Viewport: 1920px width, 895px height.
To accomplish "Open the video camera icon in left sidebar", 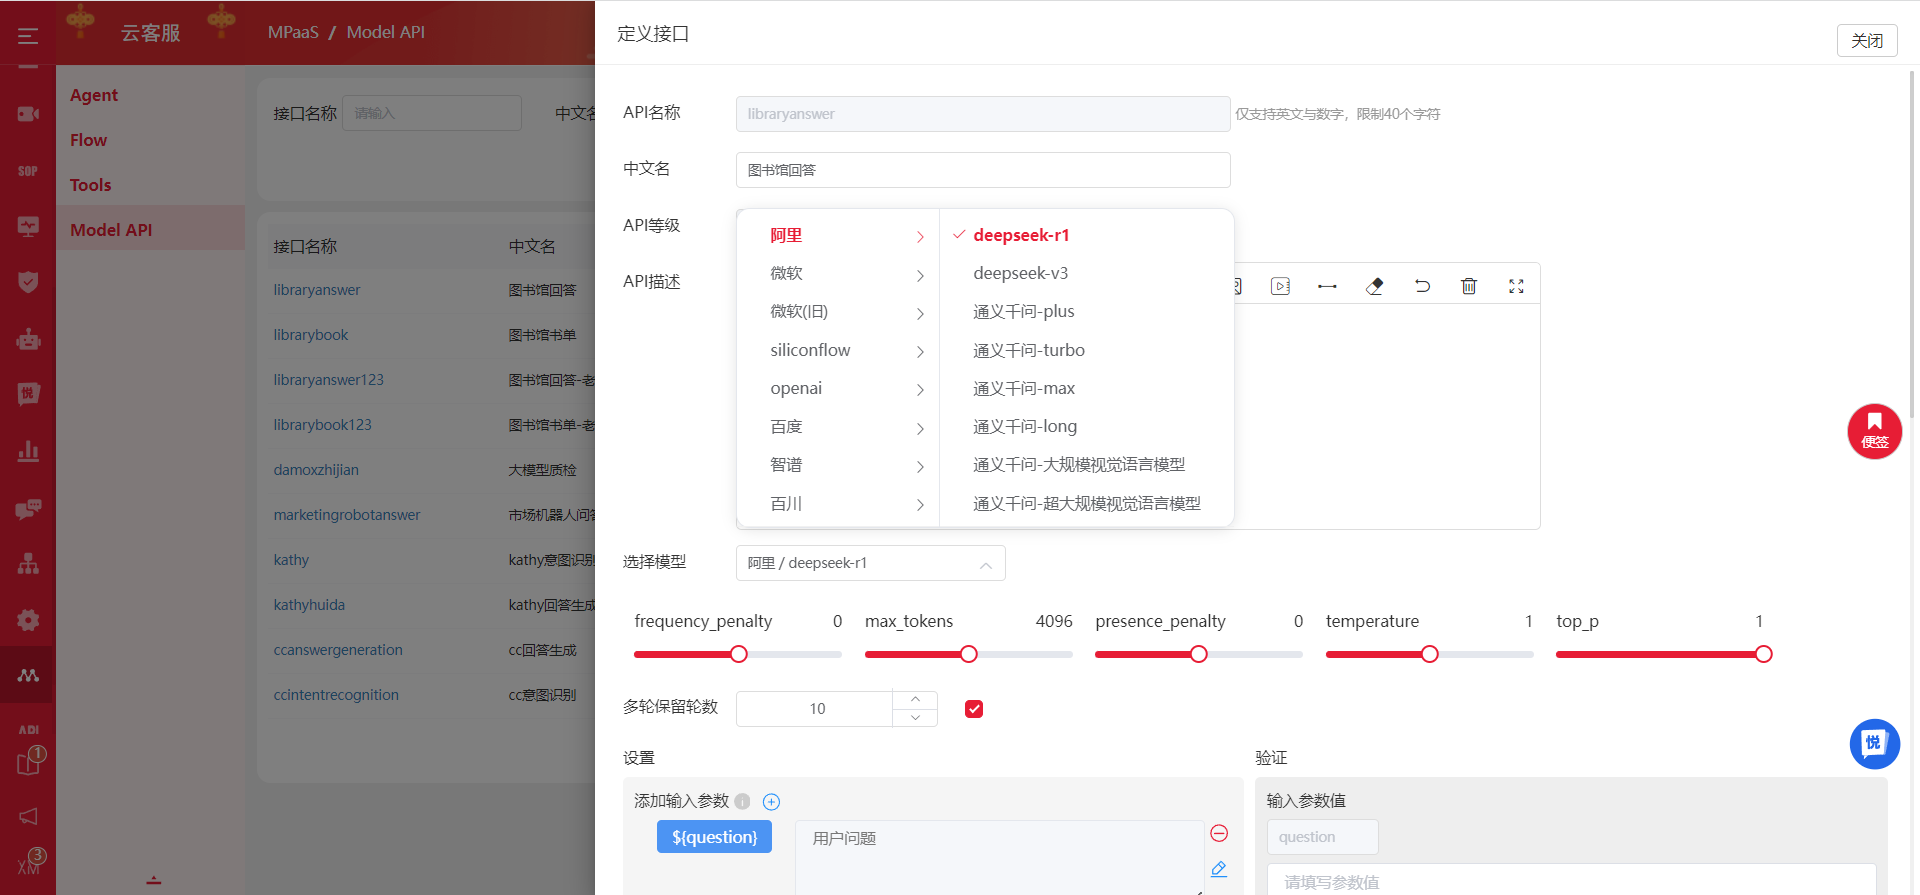I will (28, 114).
